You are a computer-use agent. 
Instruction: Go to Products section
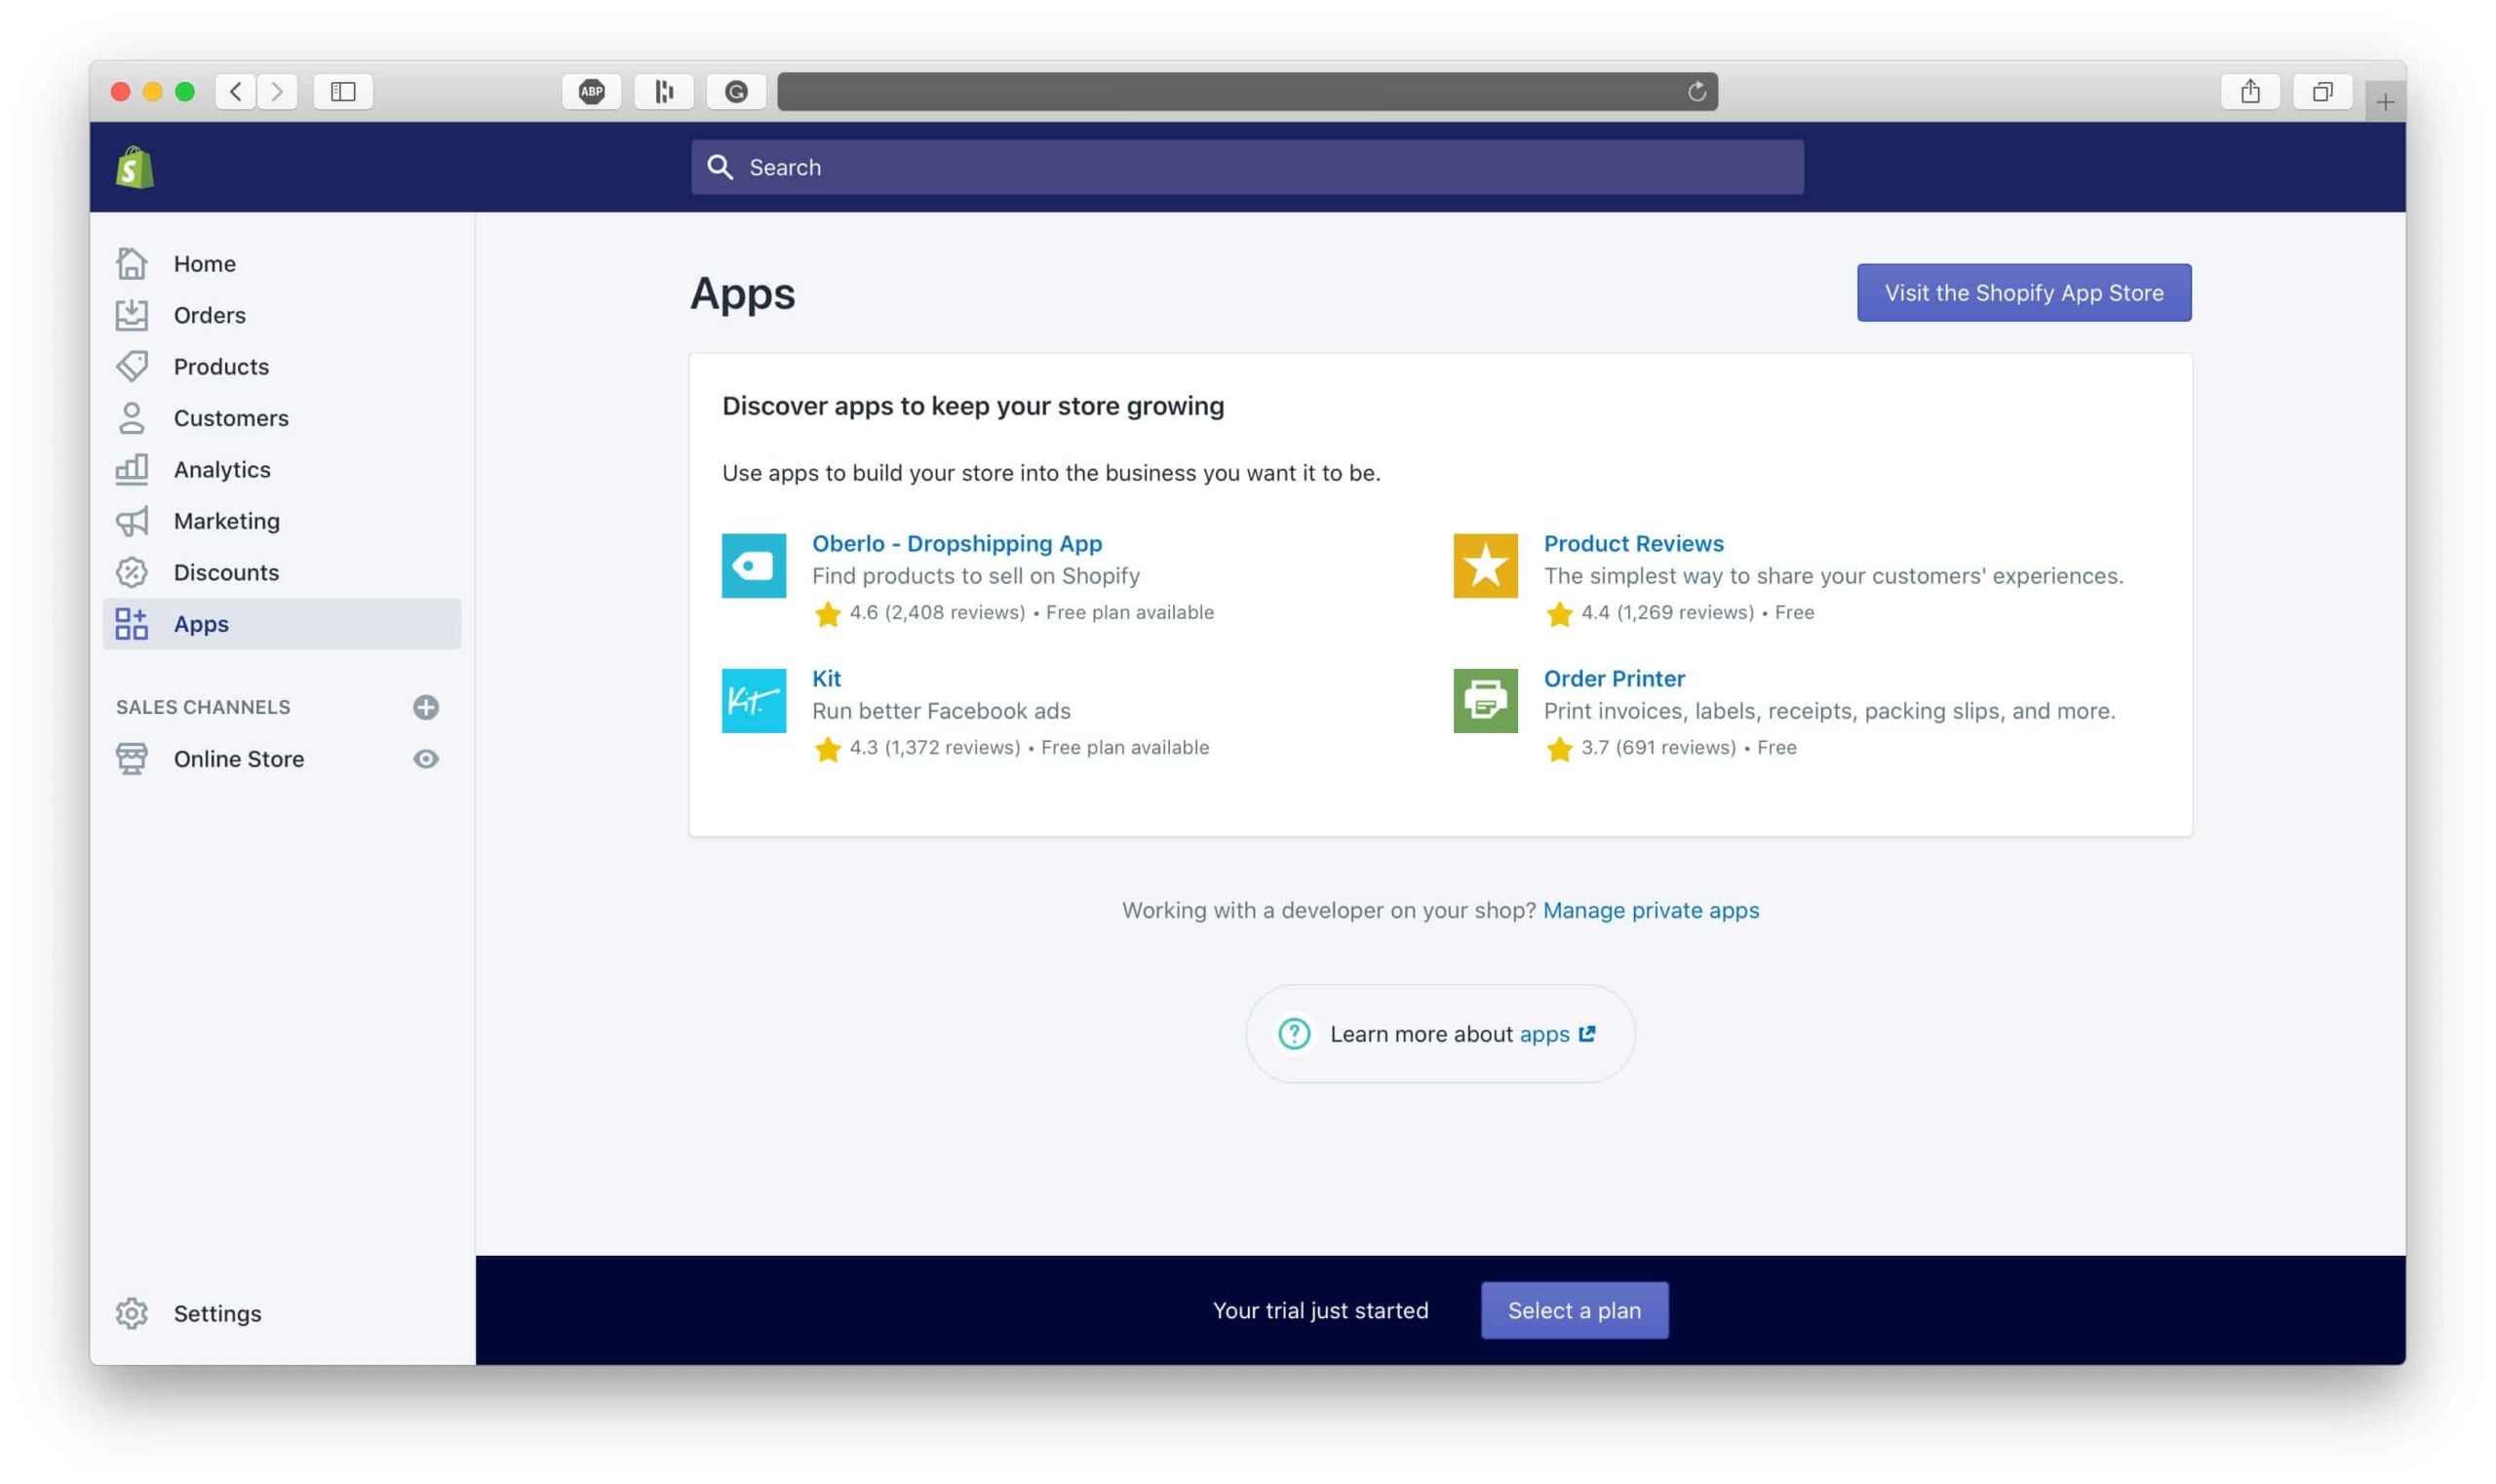tap(220, 366)
